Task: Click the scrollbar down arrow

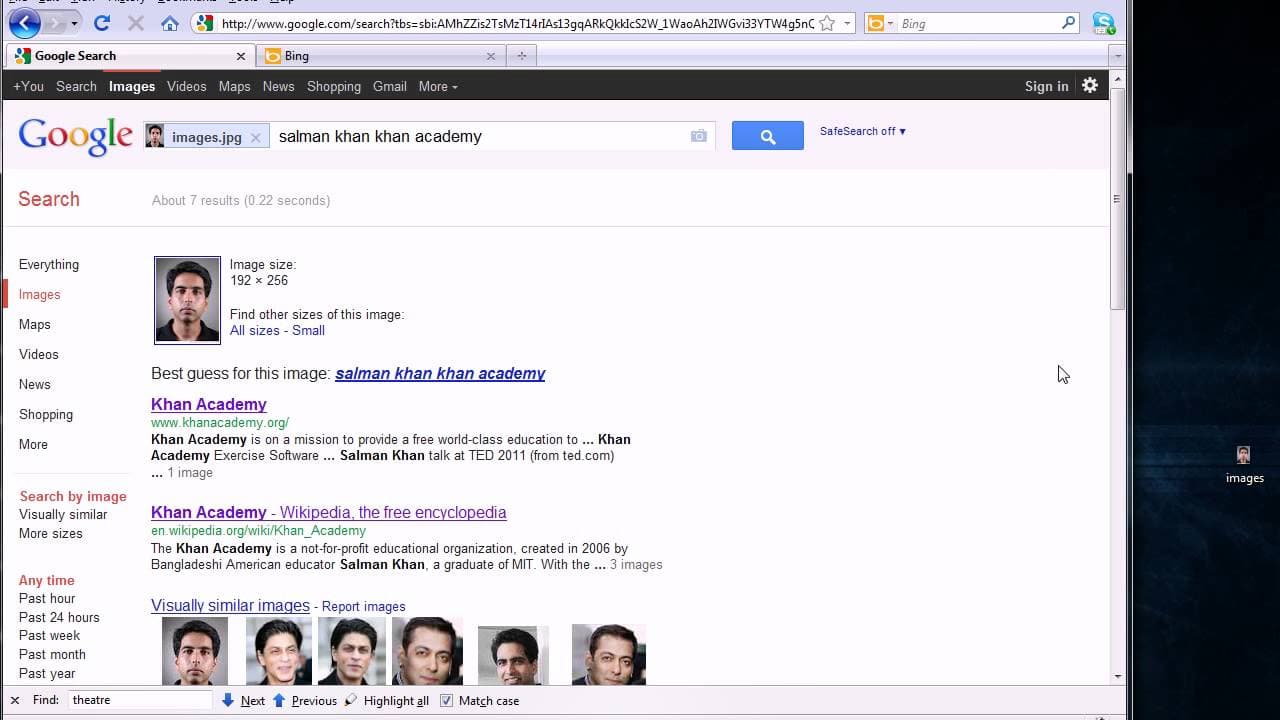Action: pos(1117,676)
